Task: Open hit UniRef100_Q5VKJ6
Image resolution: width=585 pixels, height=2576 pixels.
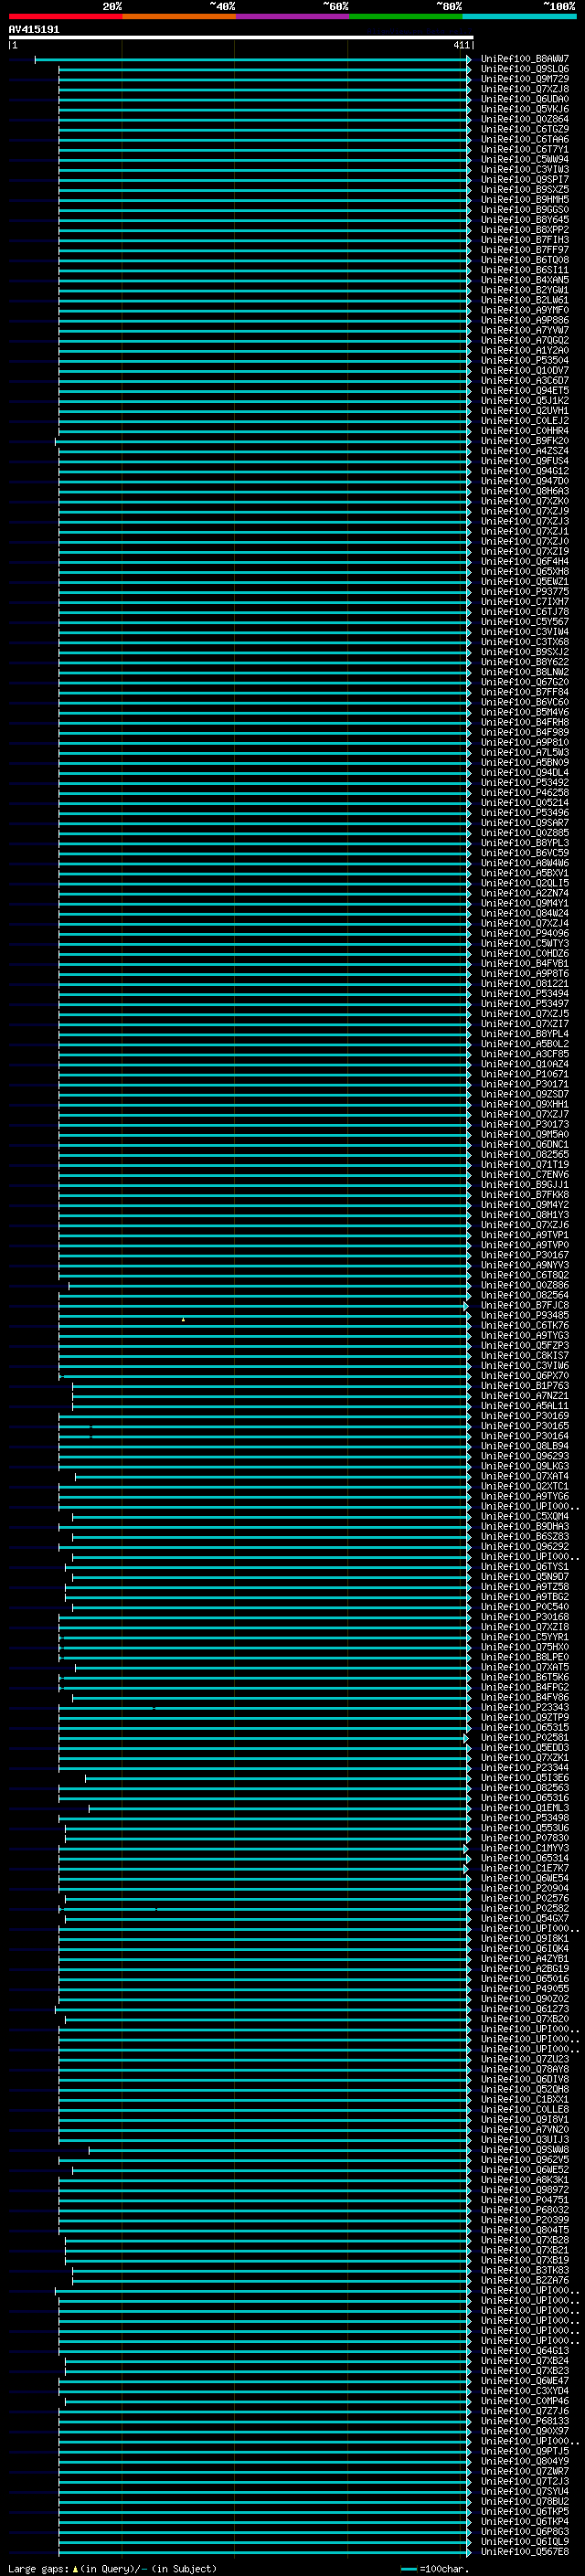Action: (x=525, y=109)
